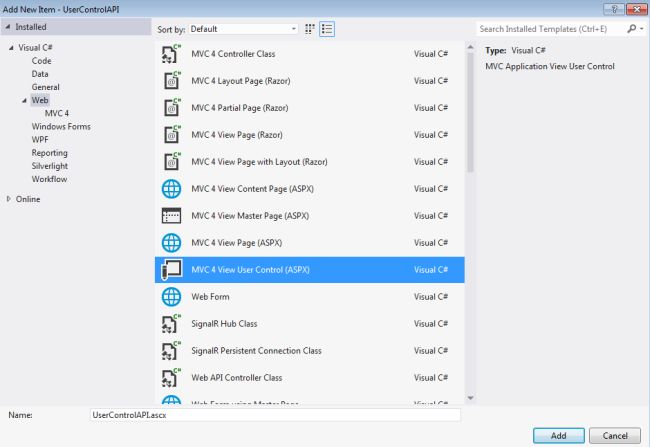Viewport: 650px width, 447px height.
Task: Click the Web Form globe icon
Action: coord(171,297)
